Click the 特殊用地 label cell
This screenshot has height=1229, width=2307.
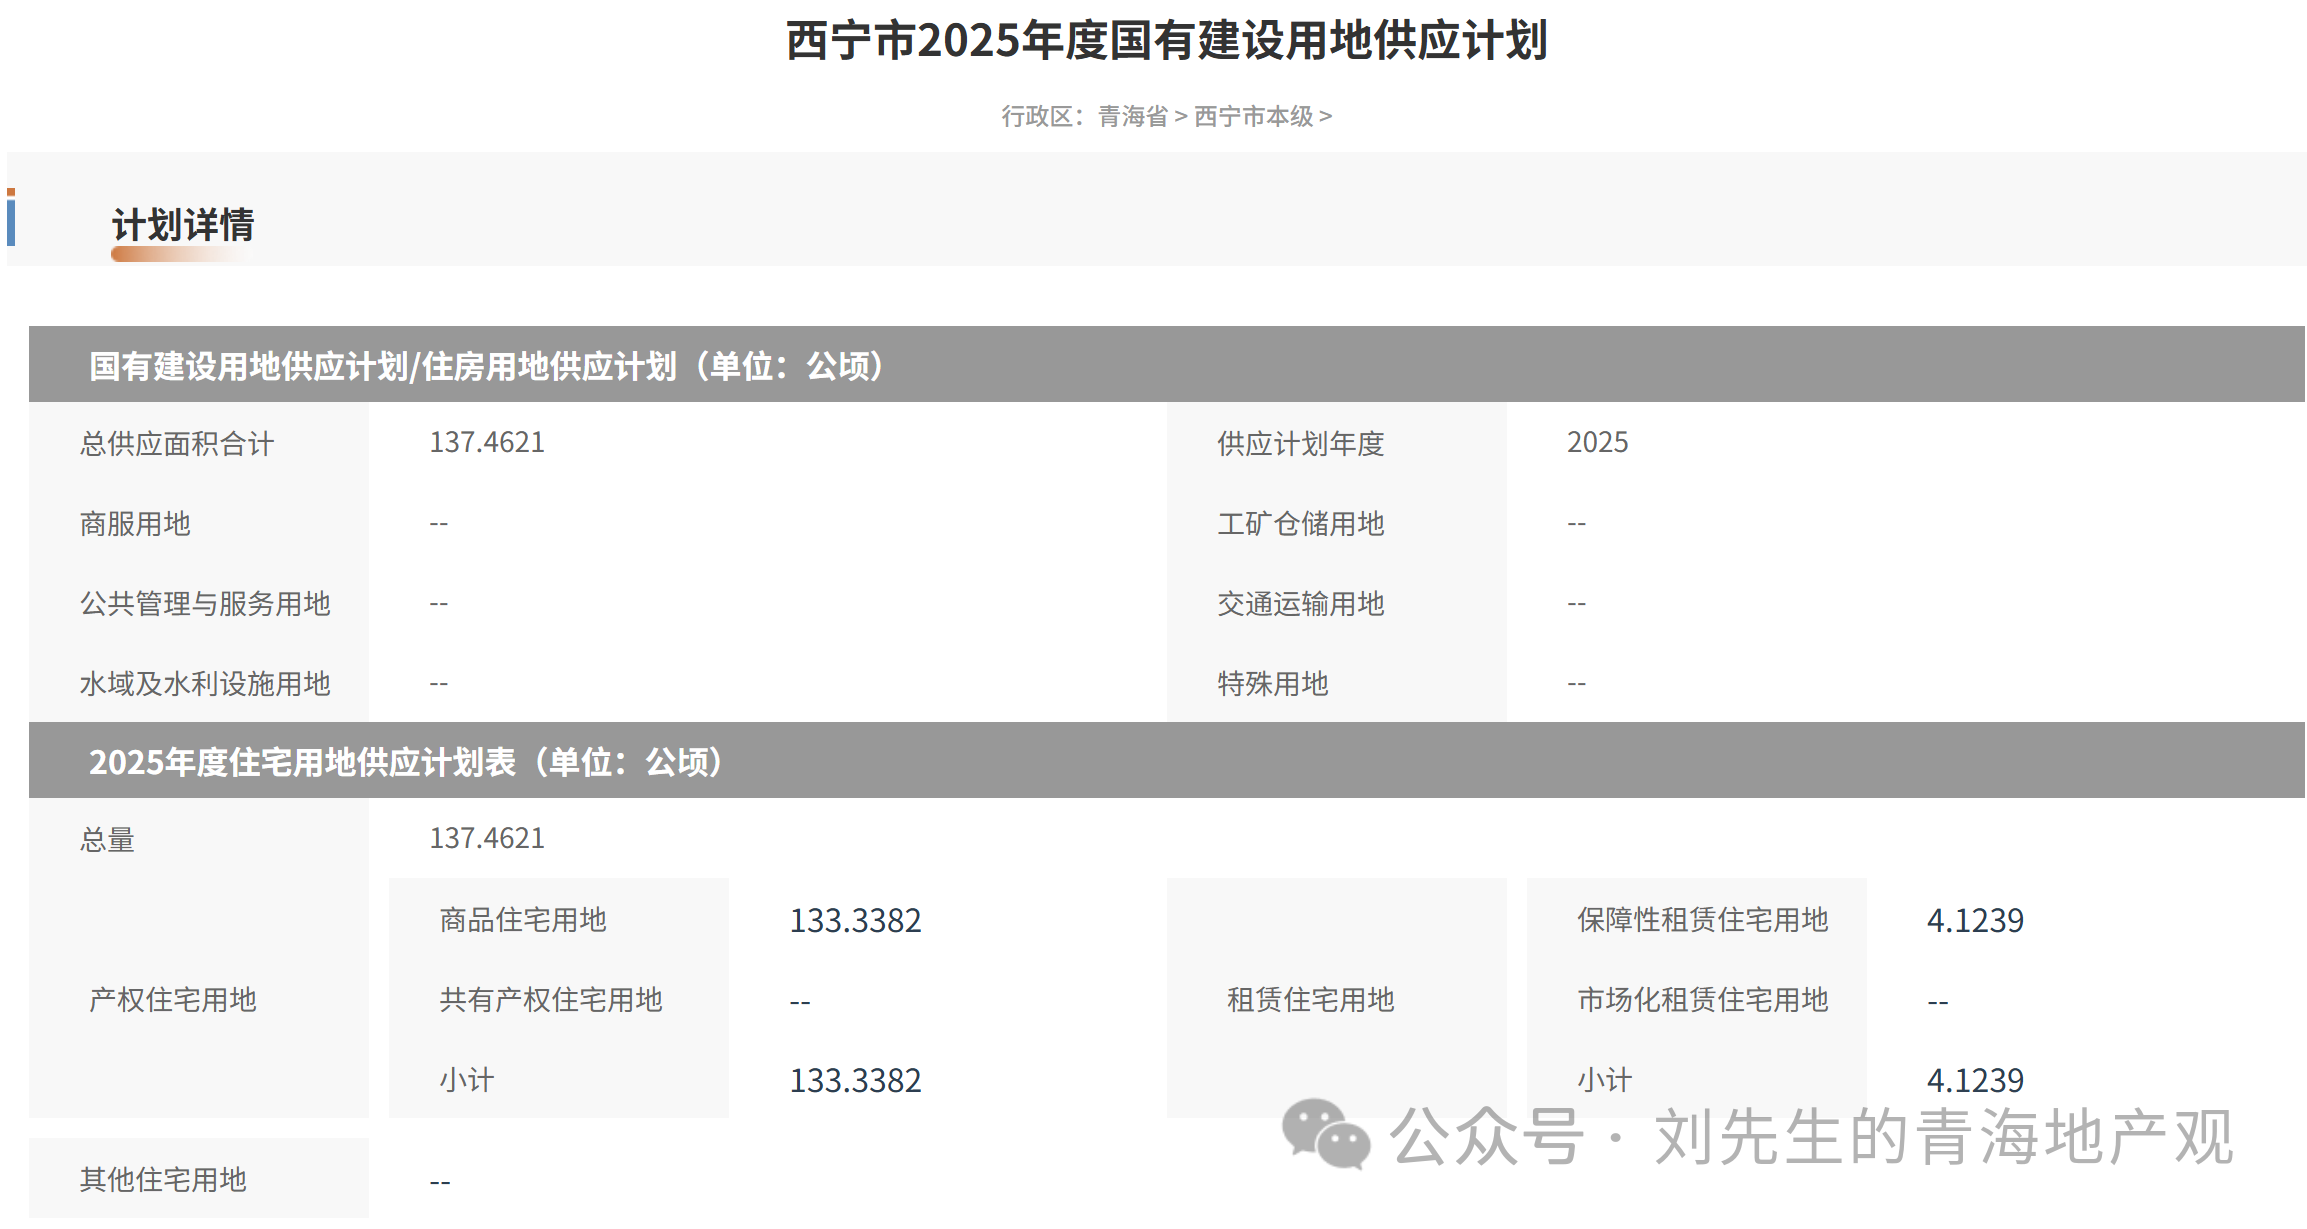(1272, 683)
